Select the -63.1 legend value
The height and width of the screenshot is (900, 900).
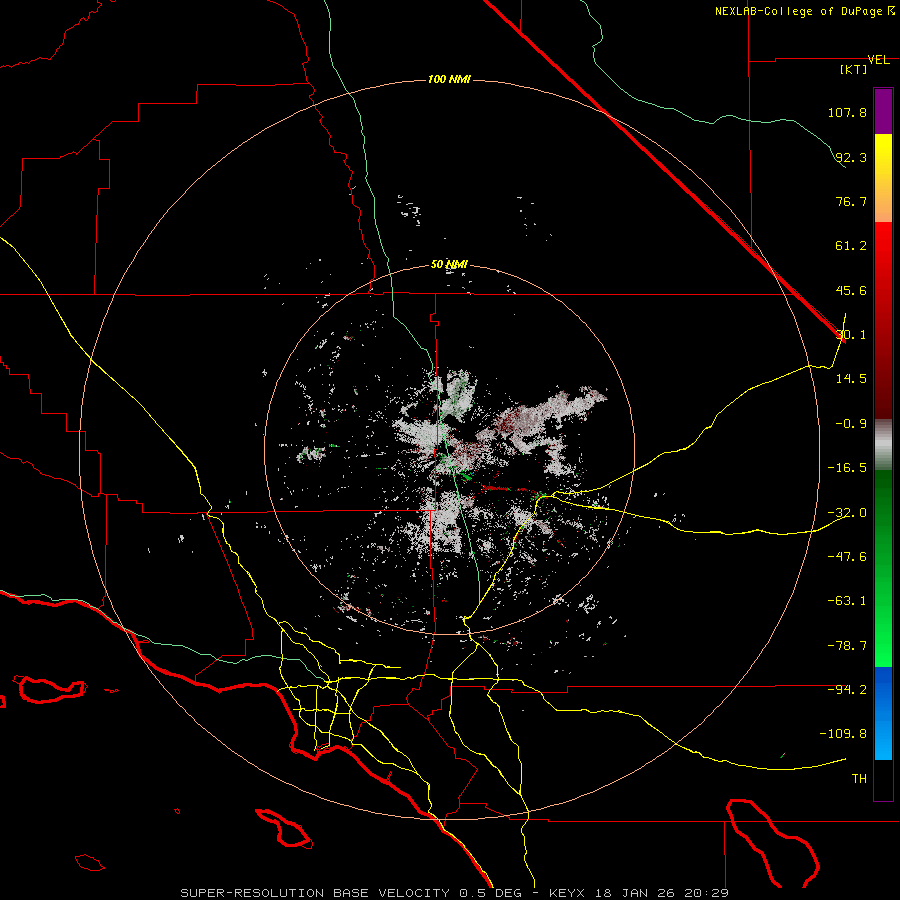[x=847, y=601]
